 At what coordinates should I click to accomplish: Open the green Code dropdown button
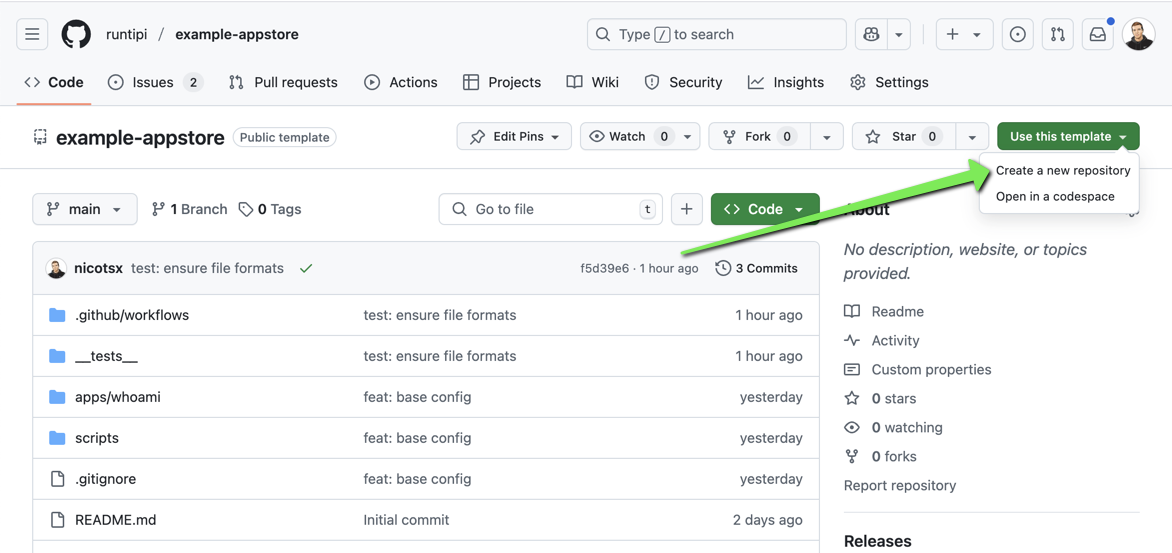coord(765,209)
